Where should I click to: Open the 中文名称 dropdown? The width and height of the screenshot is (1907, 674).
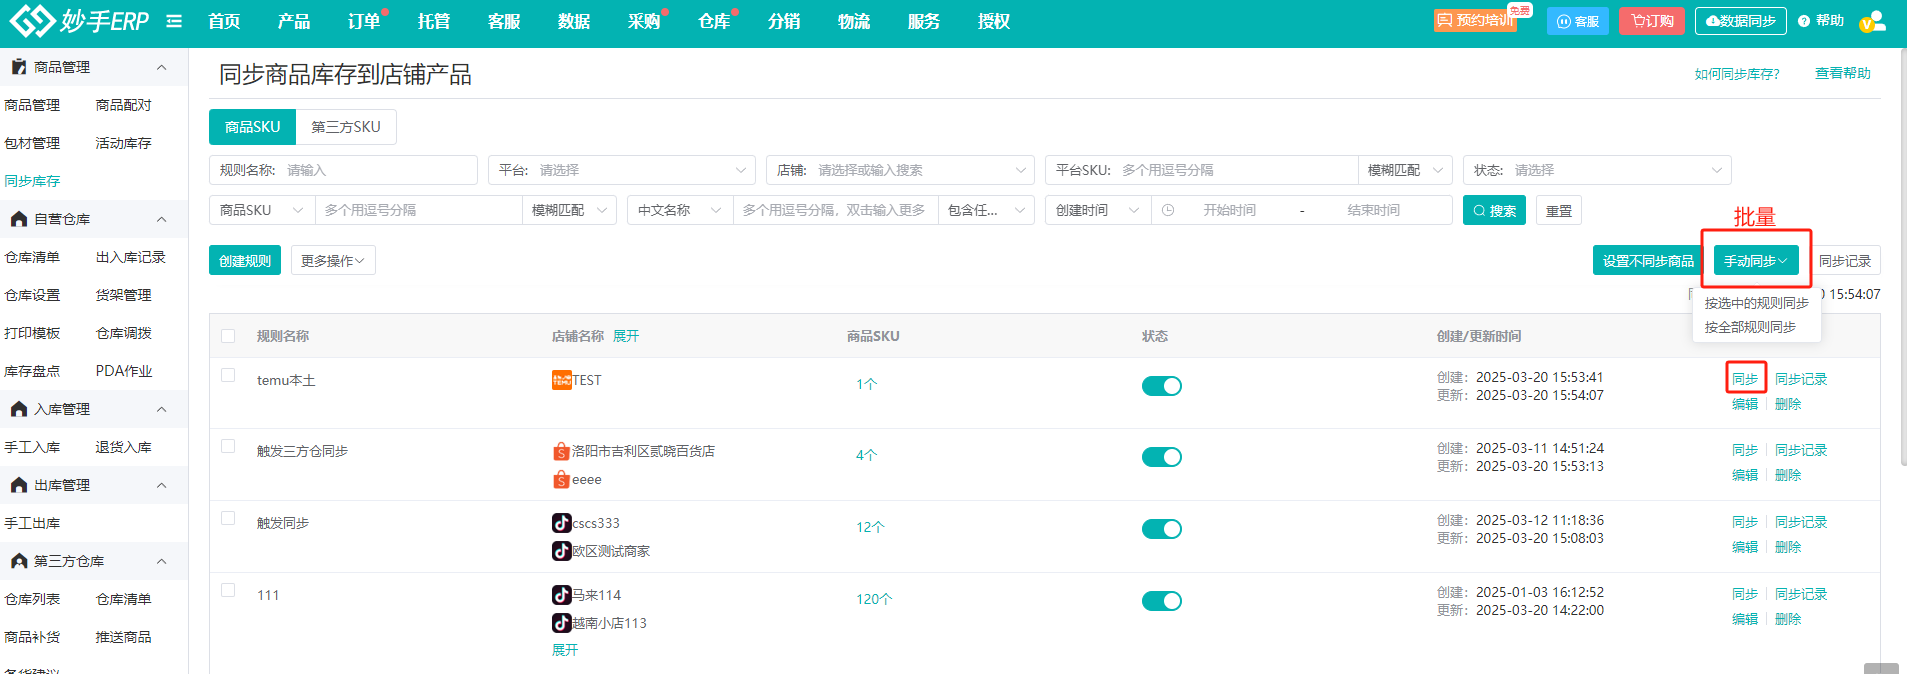click(680, 210)
